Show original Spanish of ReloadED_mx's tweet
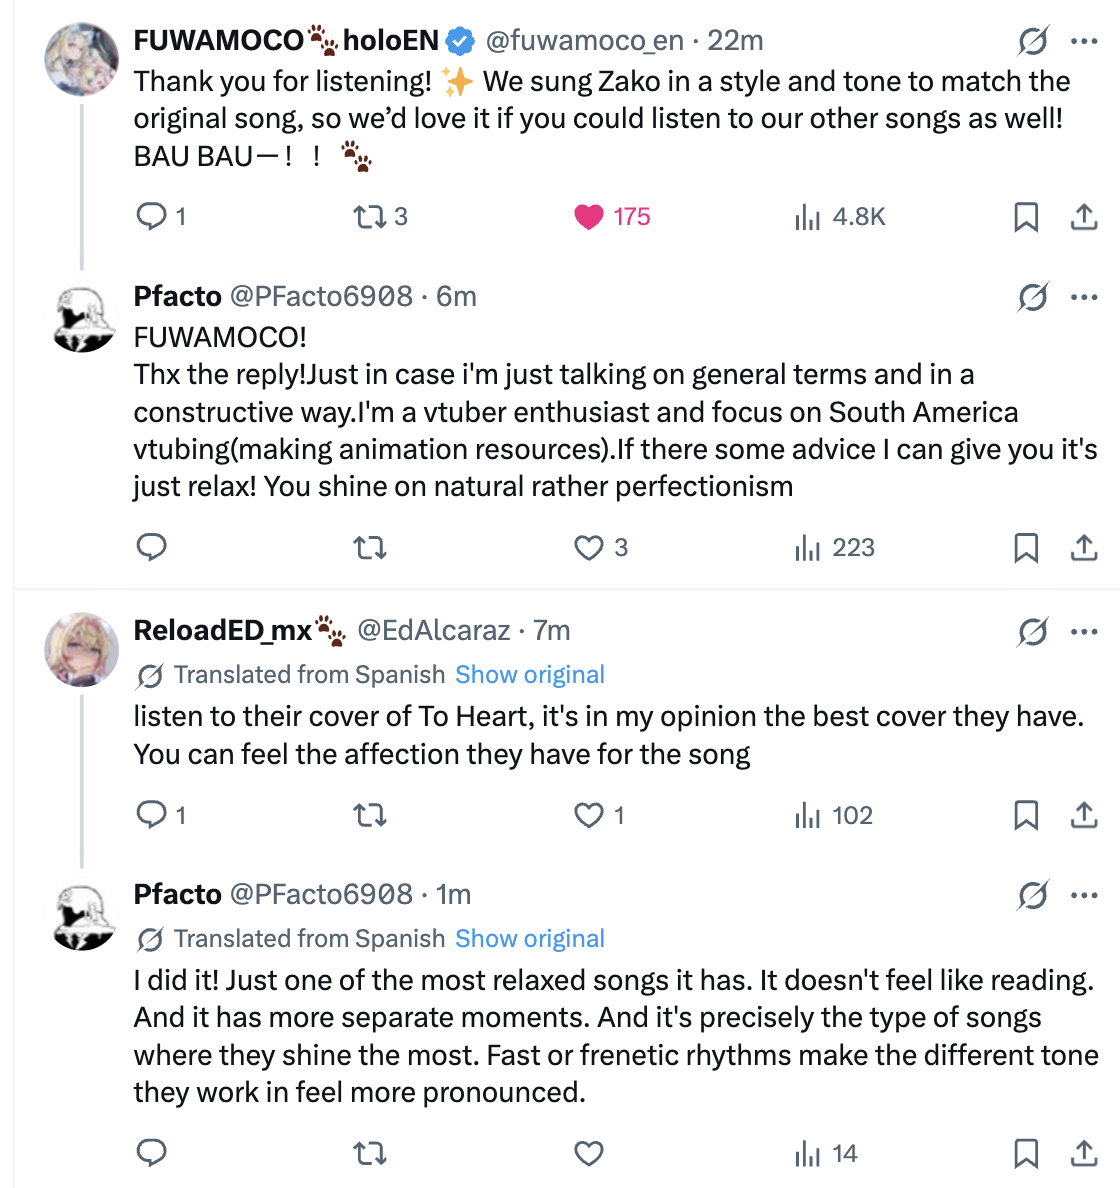Screen dimensions: 1120x1188 click(x=530, y=675)
